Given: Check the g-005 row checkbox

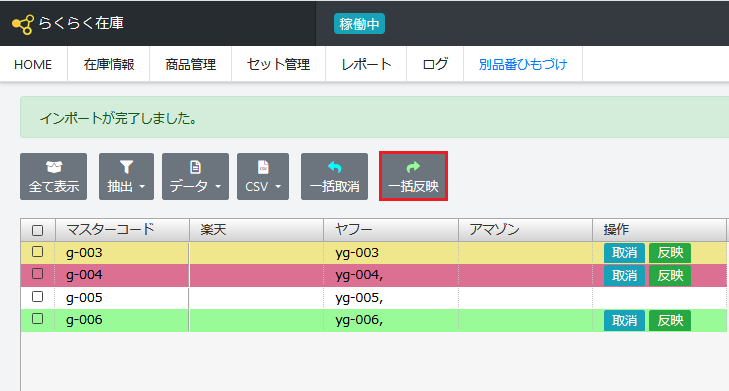Looking at the screenshot, I should point(38,297).
